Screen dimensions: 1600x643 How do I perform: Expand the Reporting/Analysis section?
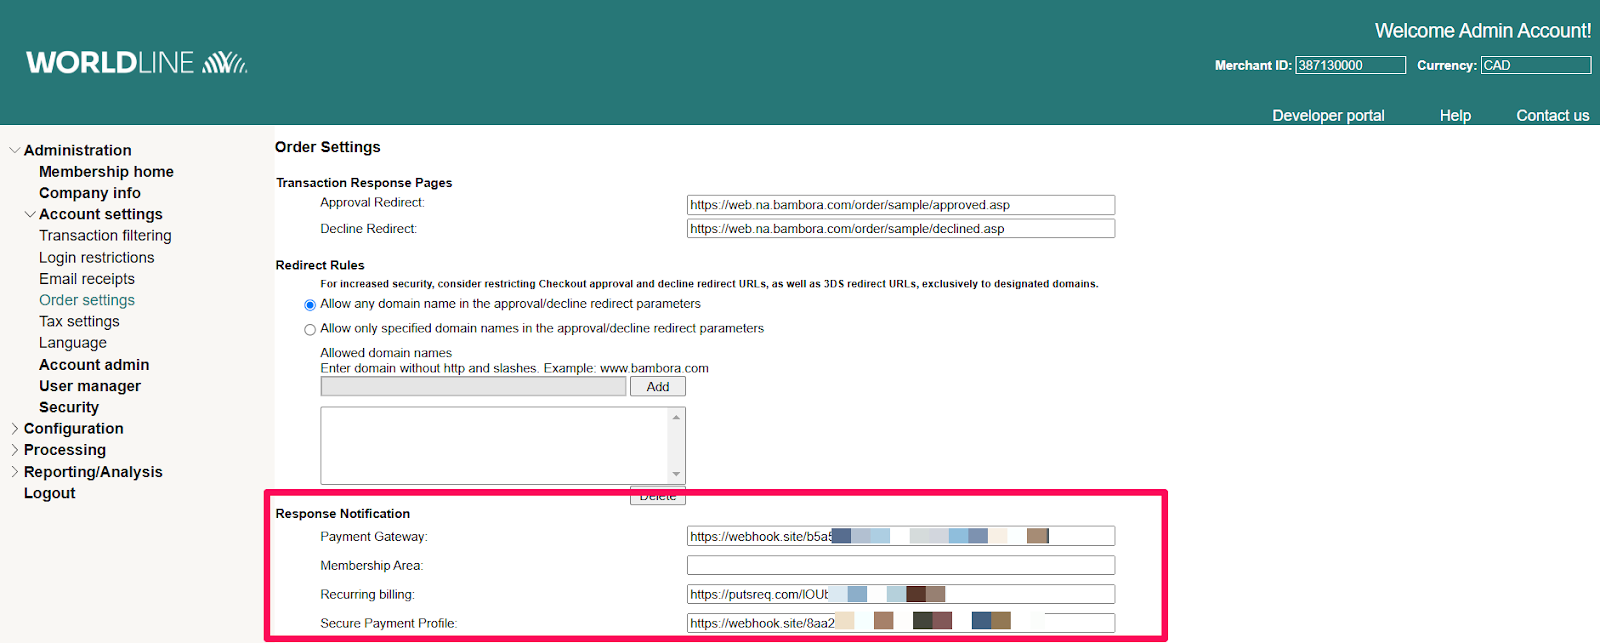click(14, 472)
